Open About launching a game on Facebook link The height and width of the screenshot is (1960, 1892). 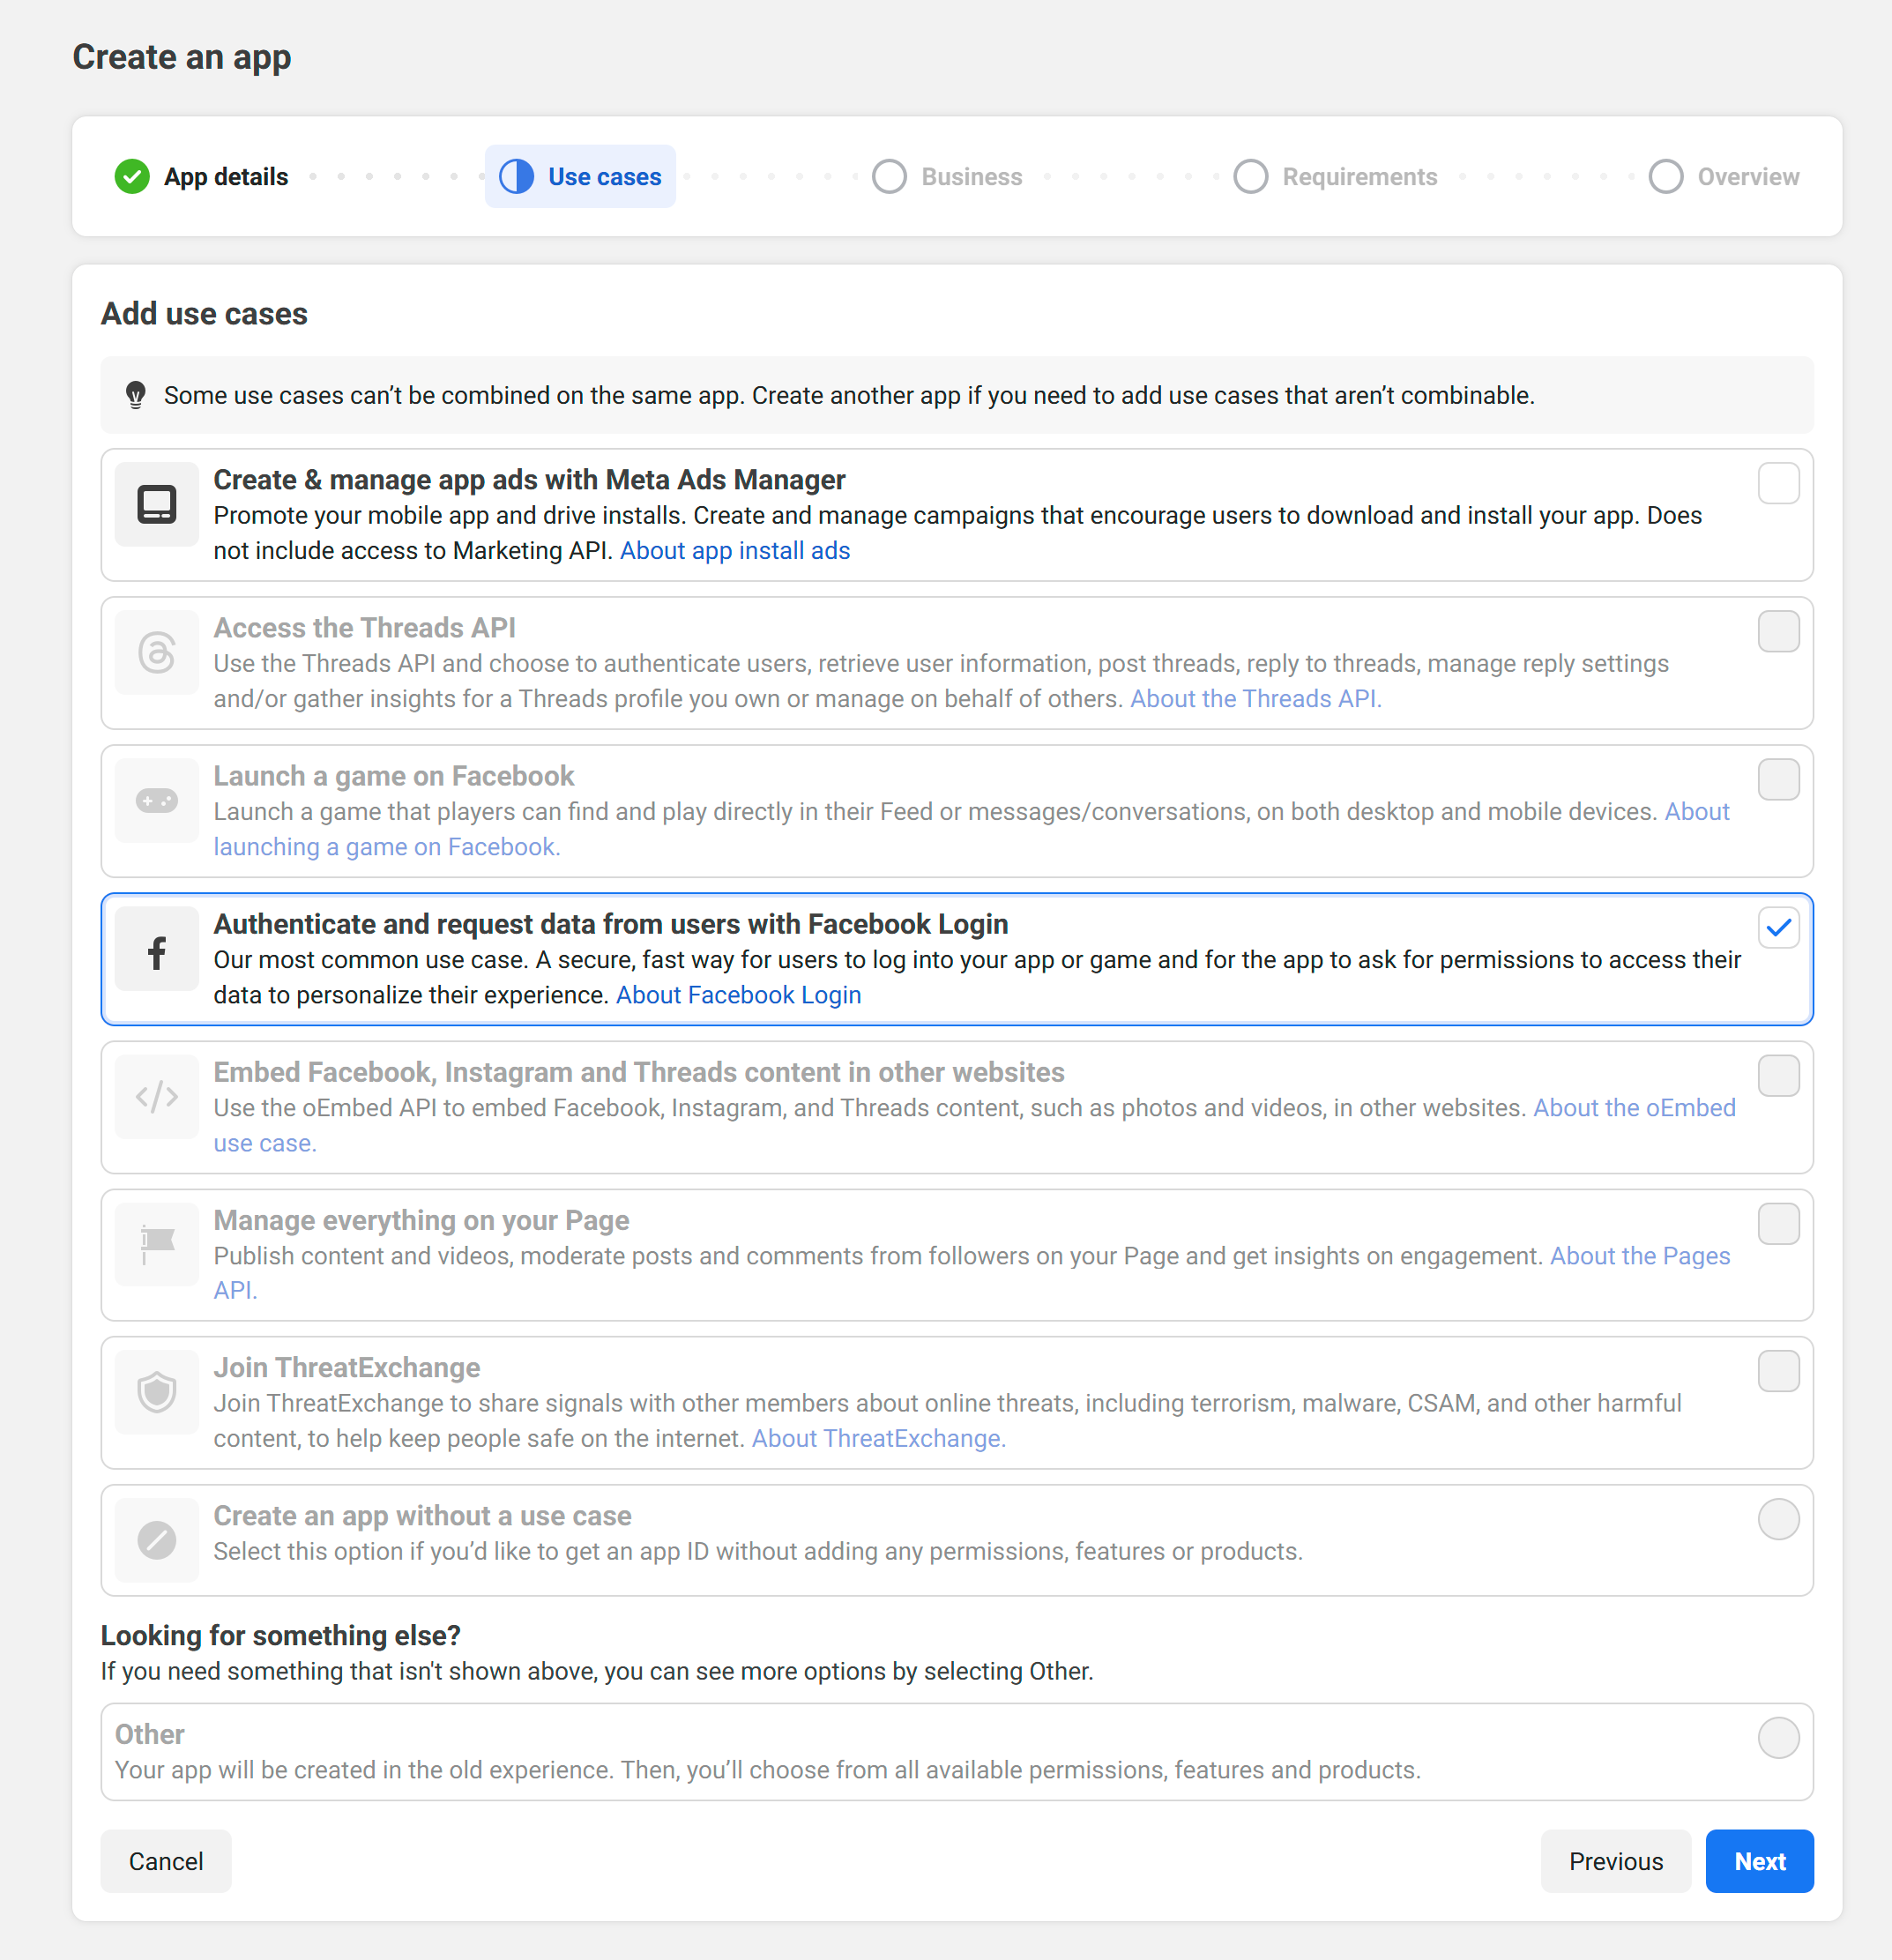point(387,847)
